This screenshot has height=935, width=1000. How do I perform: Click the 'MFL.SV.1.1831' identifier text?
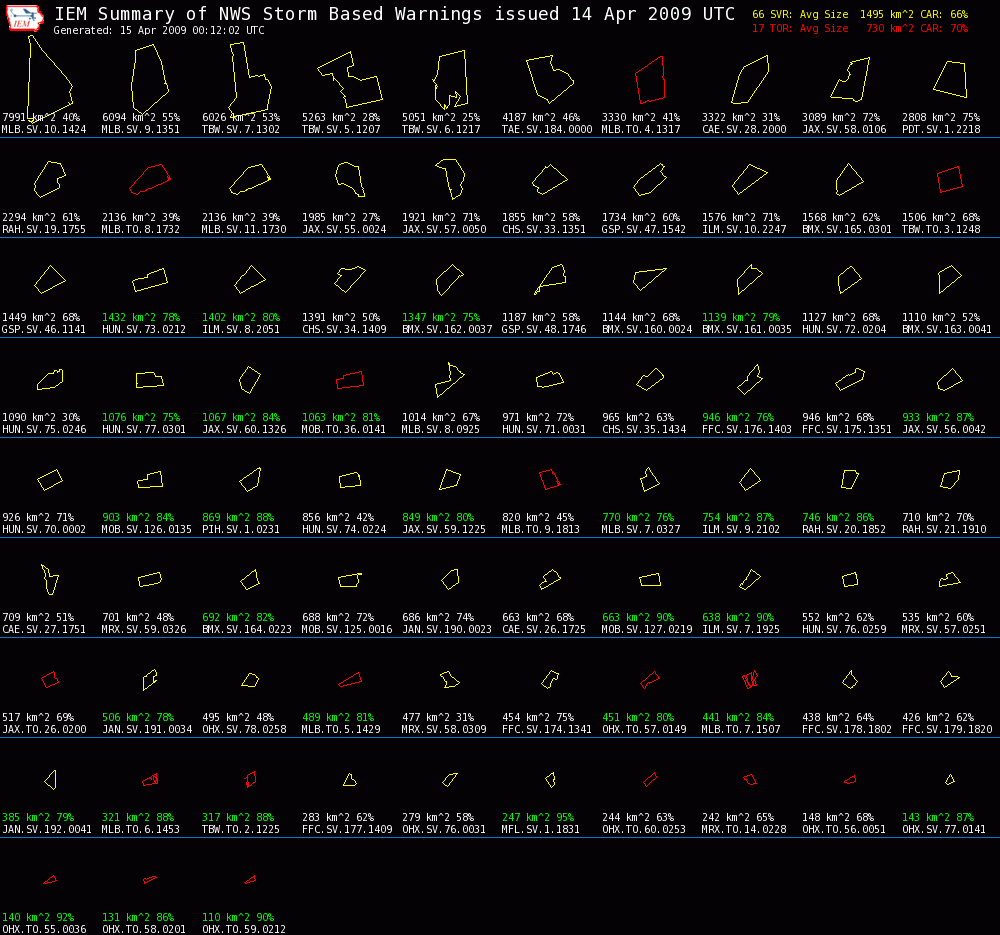click(x=541, y=830)
